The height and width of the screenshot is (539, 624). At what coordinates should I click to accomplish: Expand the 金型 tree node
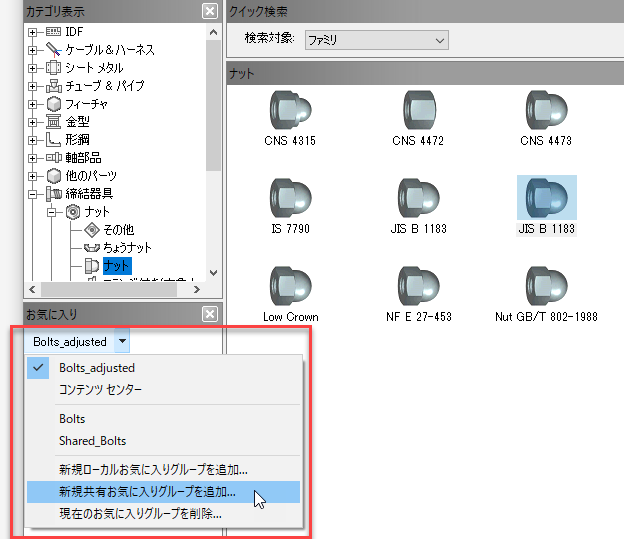pos(33,122)
